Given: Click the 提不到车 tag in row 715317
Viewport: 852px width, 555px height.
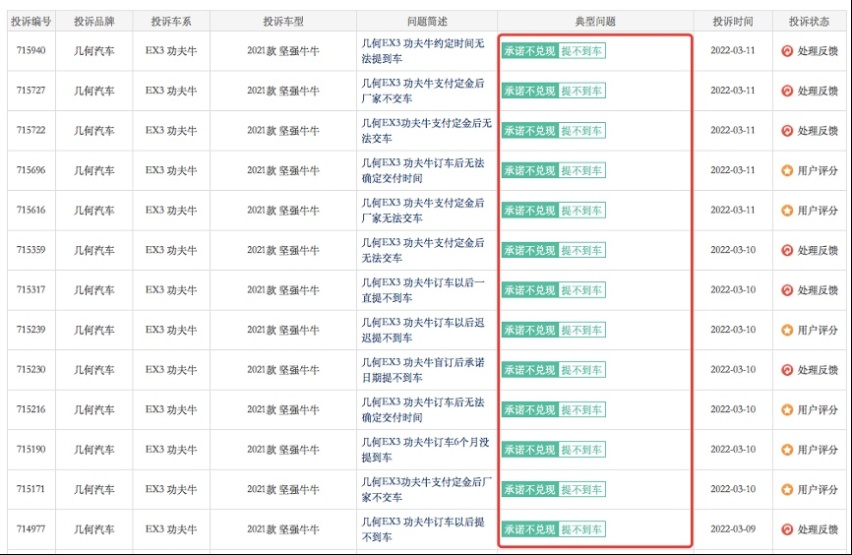Looking at the screenshot, I should pos(582,290).
